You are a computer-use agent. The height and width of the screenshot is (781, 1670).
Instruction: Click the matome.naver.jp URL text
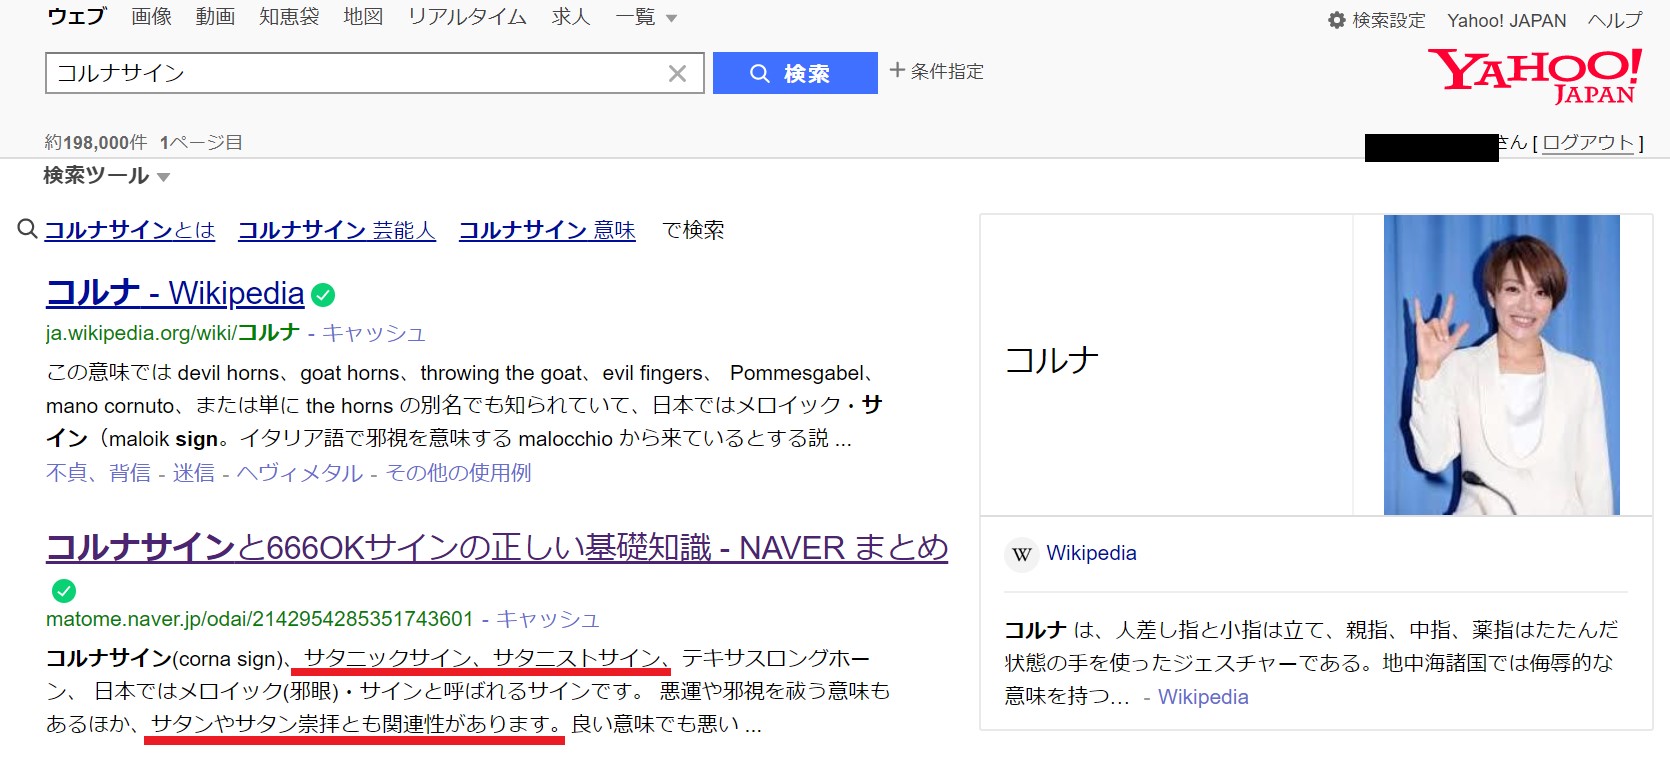point(259,619)
